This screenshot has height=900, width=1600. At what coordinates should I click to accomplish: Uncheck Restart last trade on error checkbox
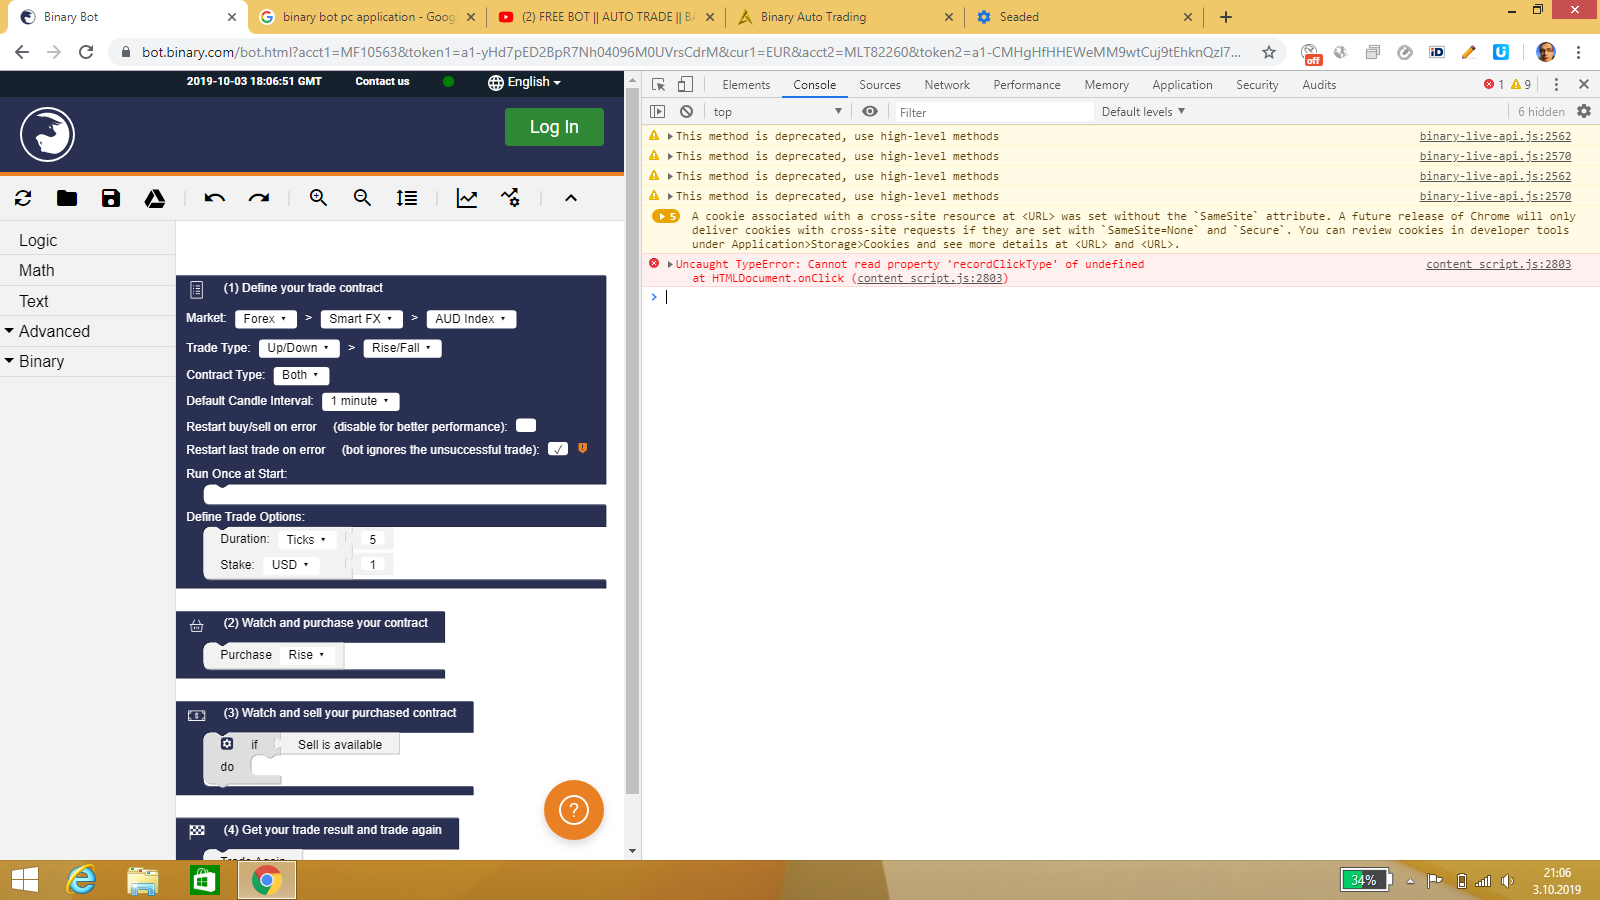pyautogui.click(x=558, y=449)
